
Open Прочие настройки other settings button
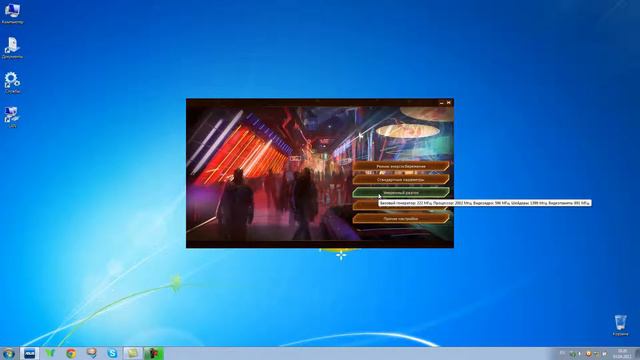(x=401, y=218)
